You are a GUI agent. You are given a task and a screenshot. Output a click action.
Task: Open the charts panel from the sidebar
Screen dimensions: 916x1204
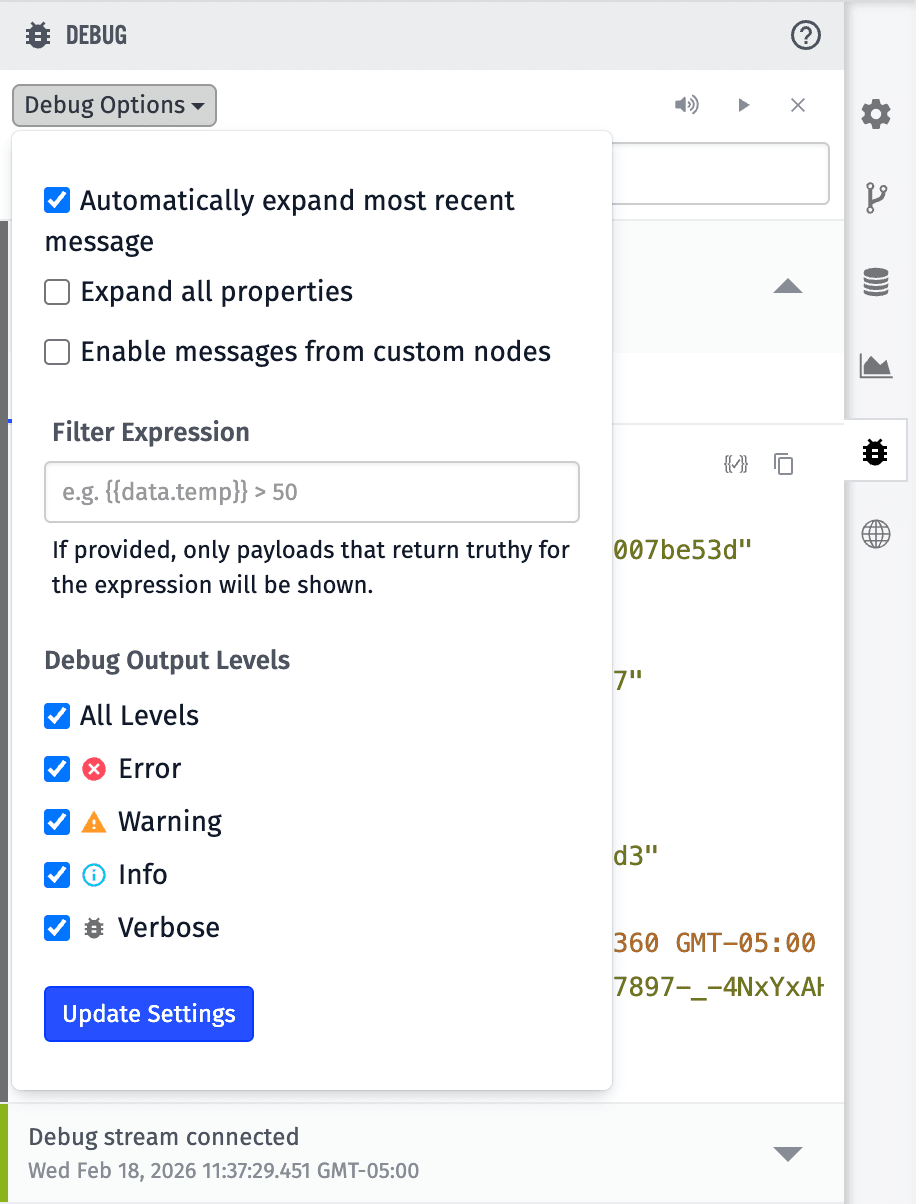(x=875, y=367)
